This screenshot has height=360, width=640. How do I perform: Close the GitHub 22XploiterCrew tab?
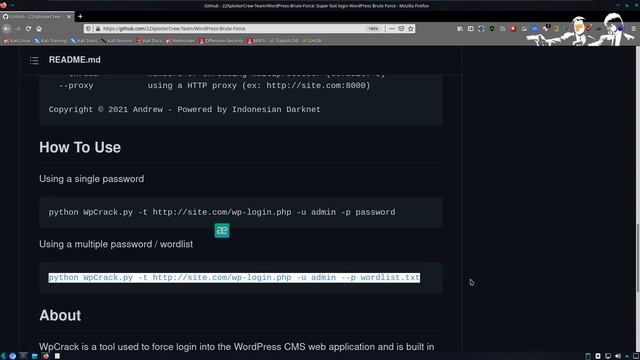pos(69,17)
